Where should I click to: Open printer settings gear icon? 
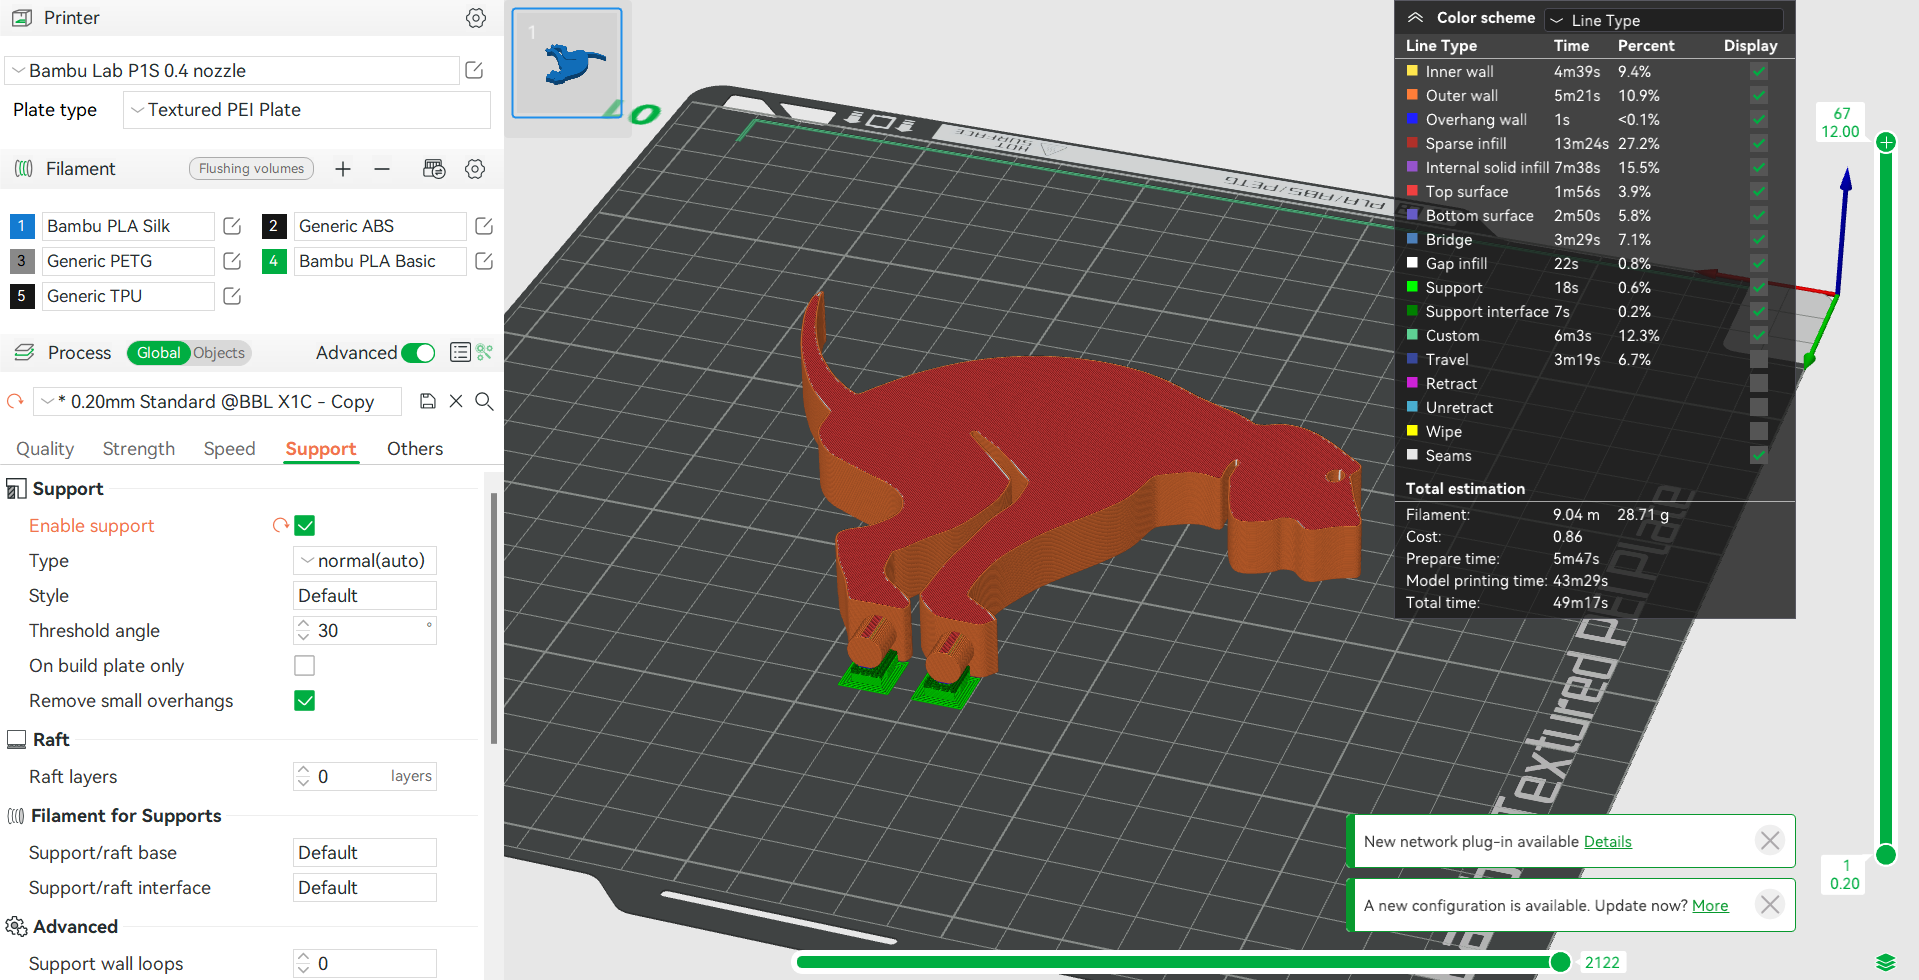point(476,18)
